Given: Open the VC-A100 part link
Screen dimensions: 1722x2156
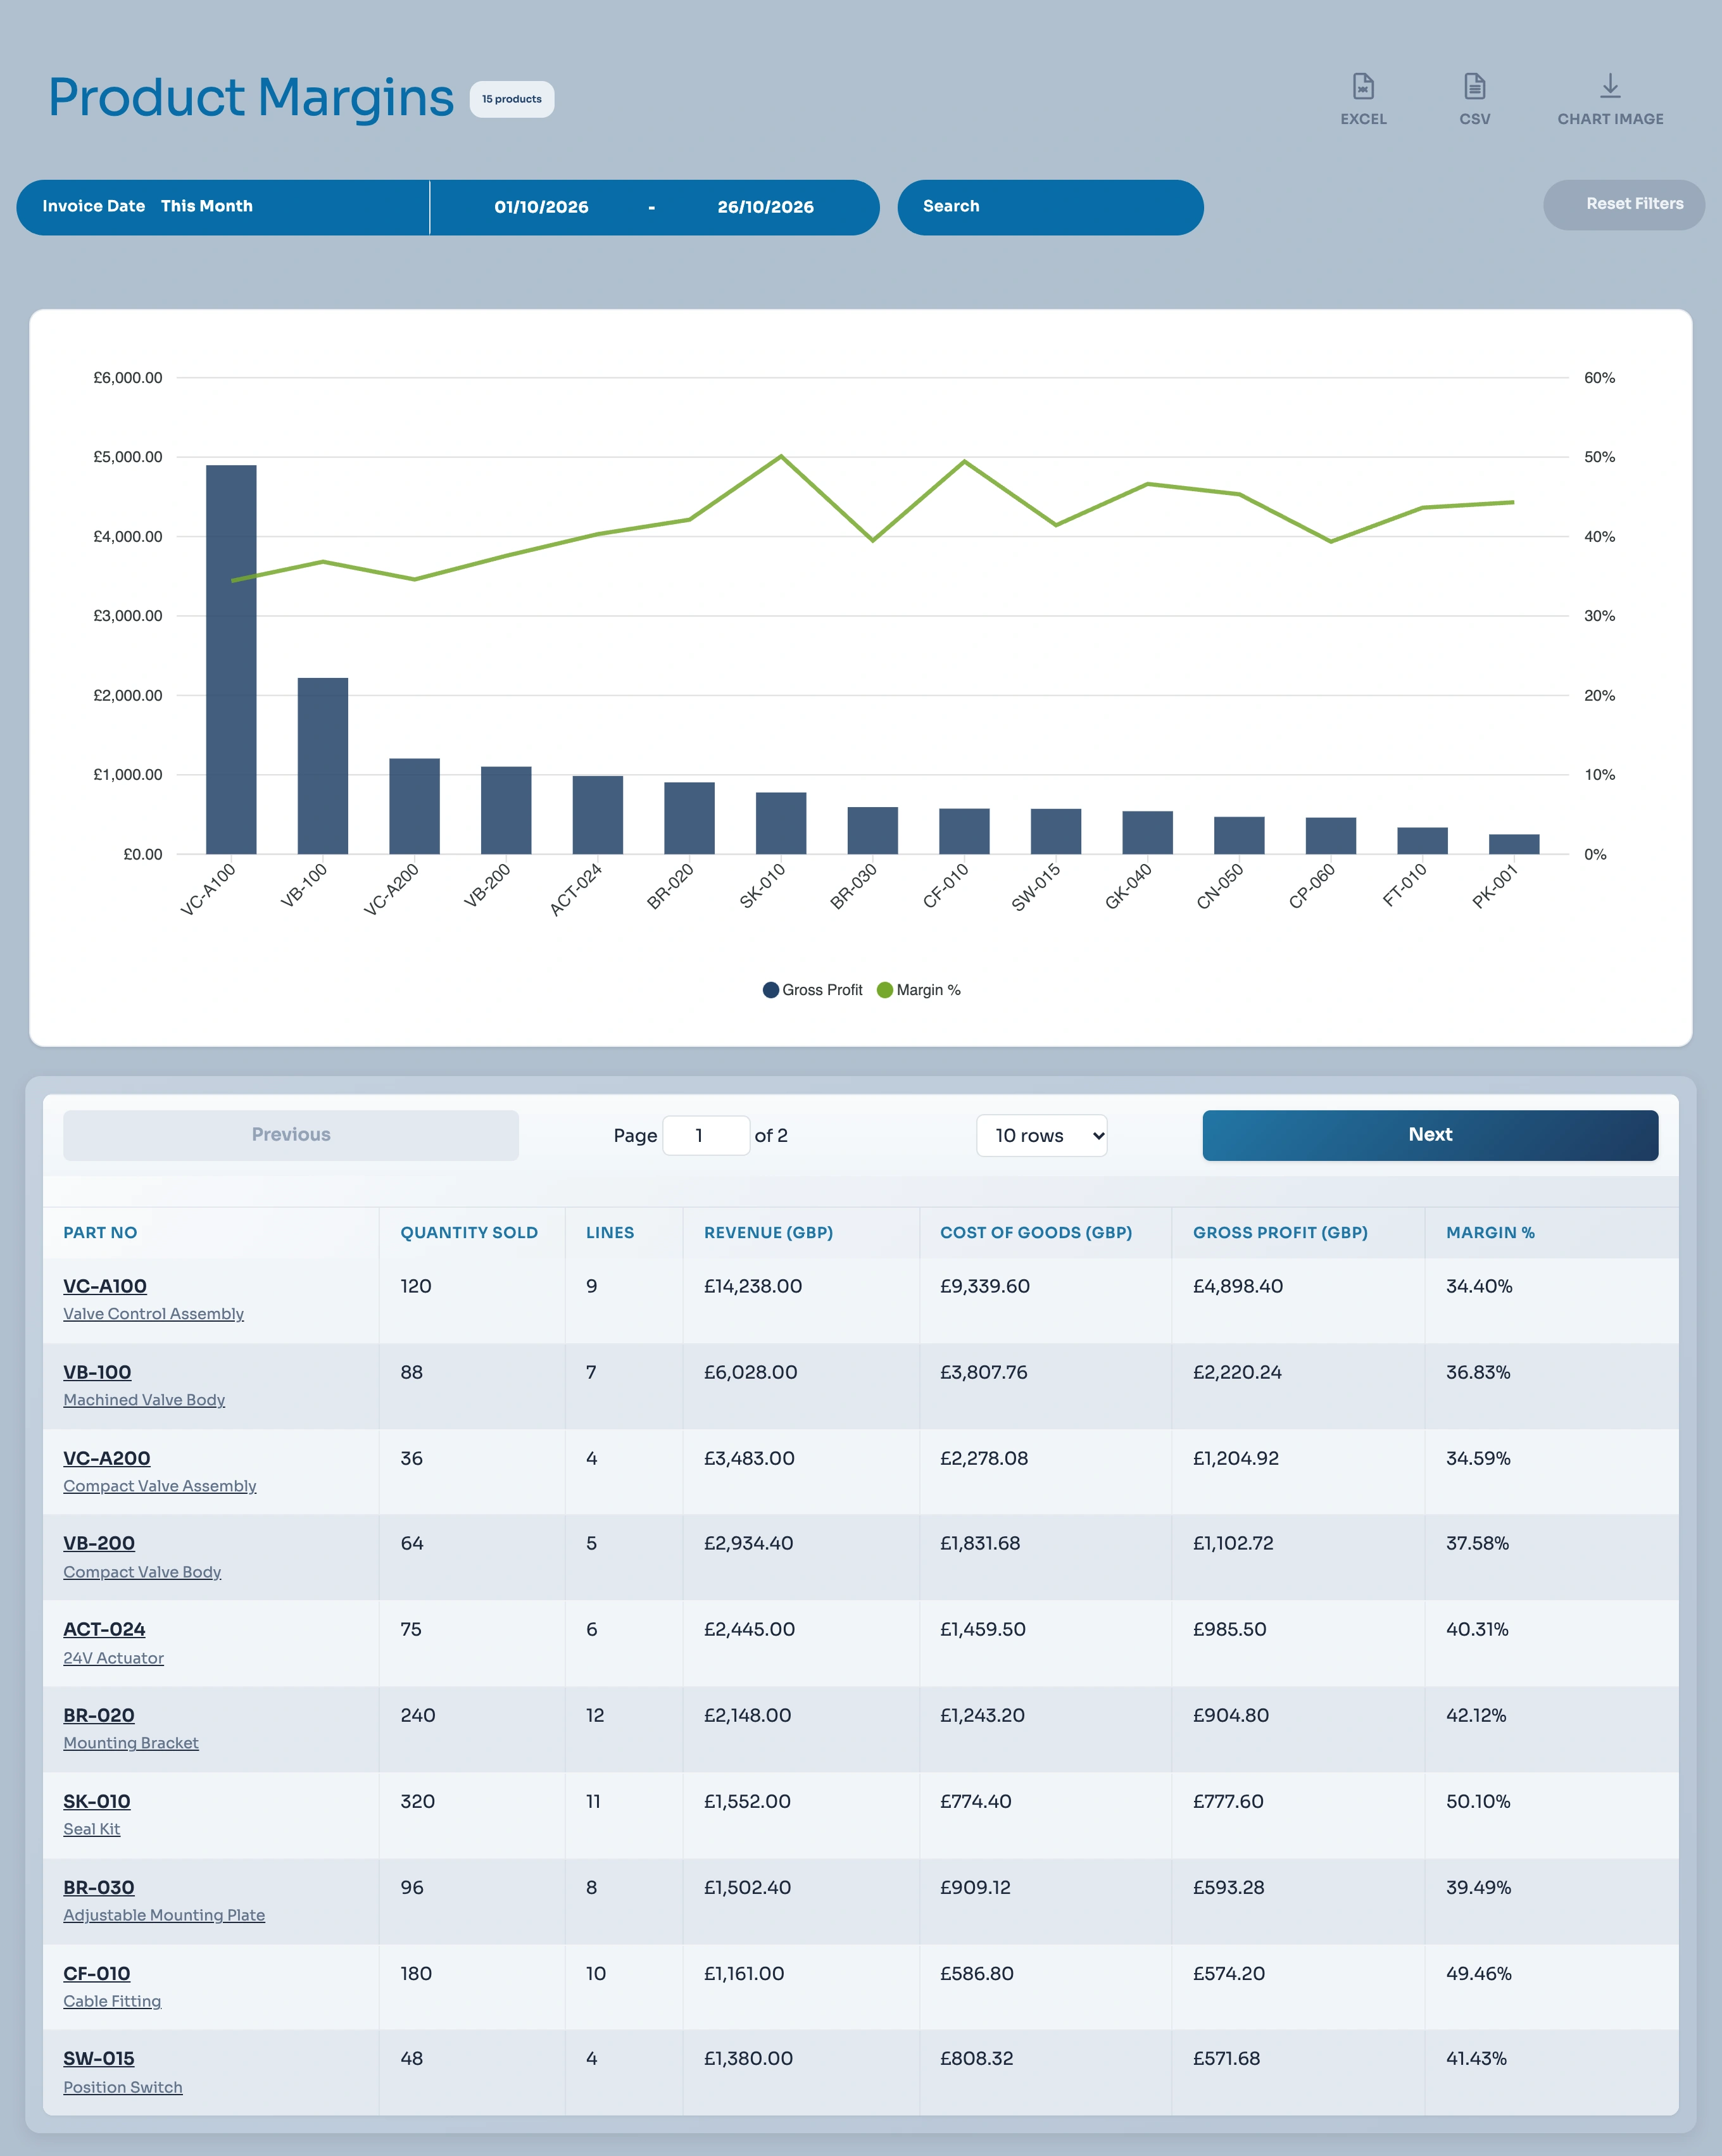Looking at the screenshot, I should (x=105, y=1286).
